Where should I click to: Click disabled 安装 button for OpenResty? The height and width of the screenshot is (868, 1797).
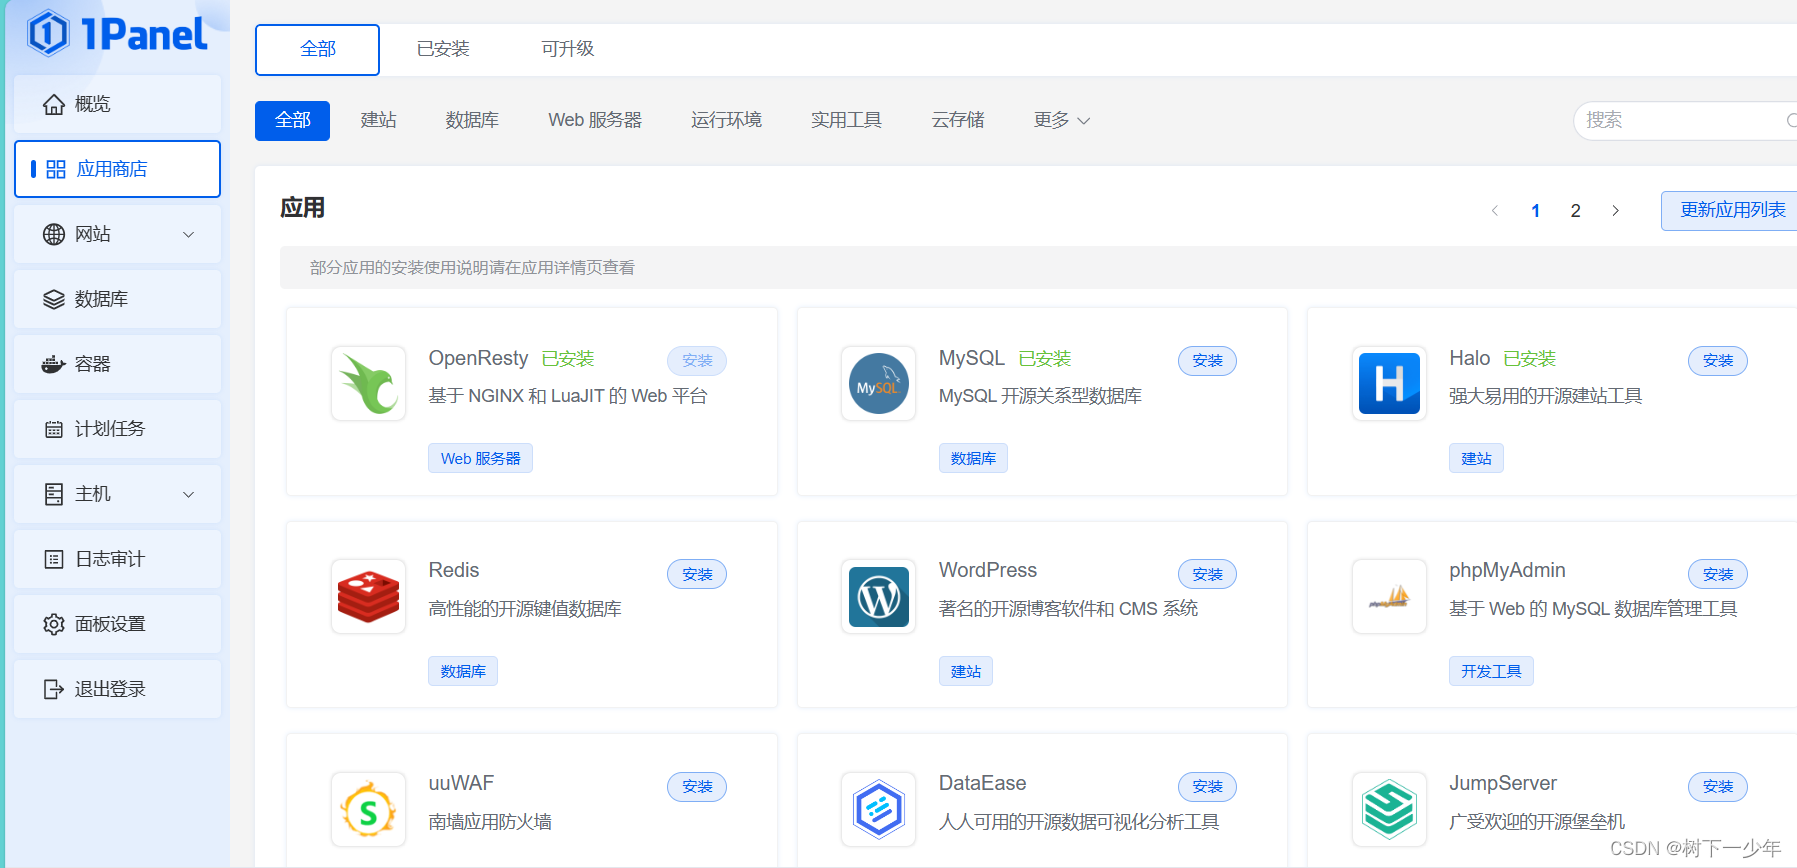click(697, 361)
